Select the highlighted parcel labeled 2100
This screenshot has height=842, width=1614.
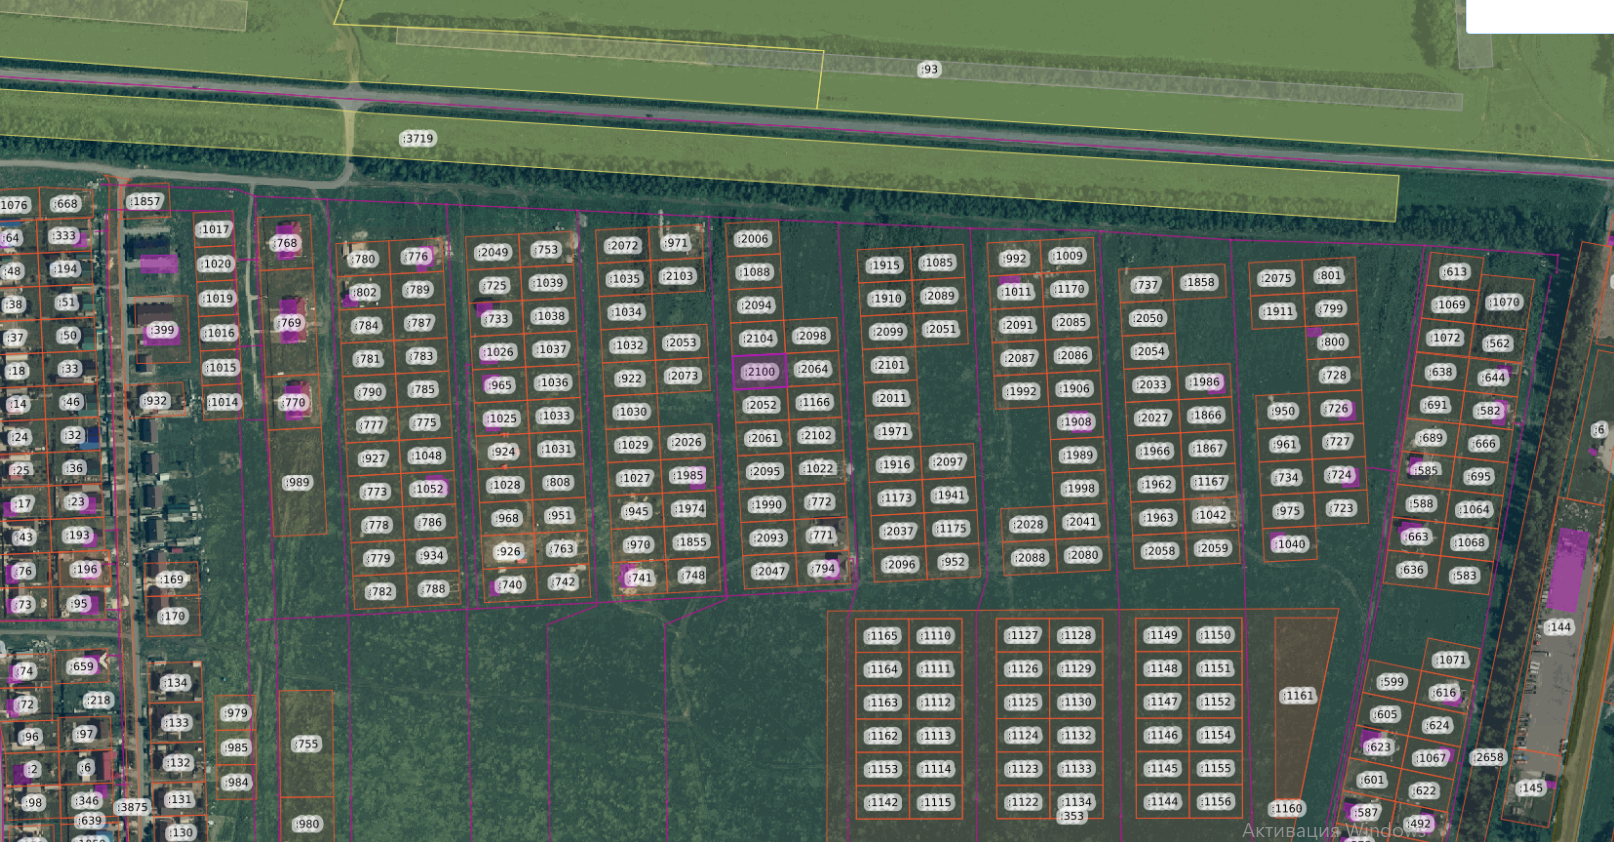pos(760,371)
